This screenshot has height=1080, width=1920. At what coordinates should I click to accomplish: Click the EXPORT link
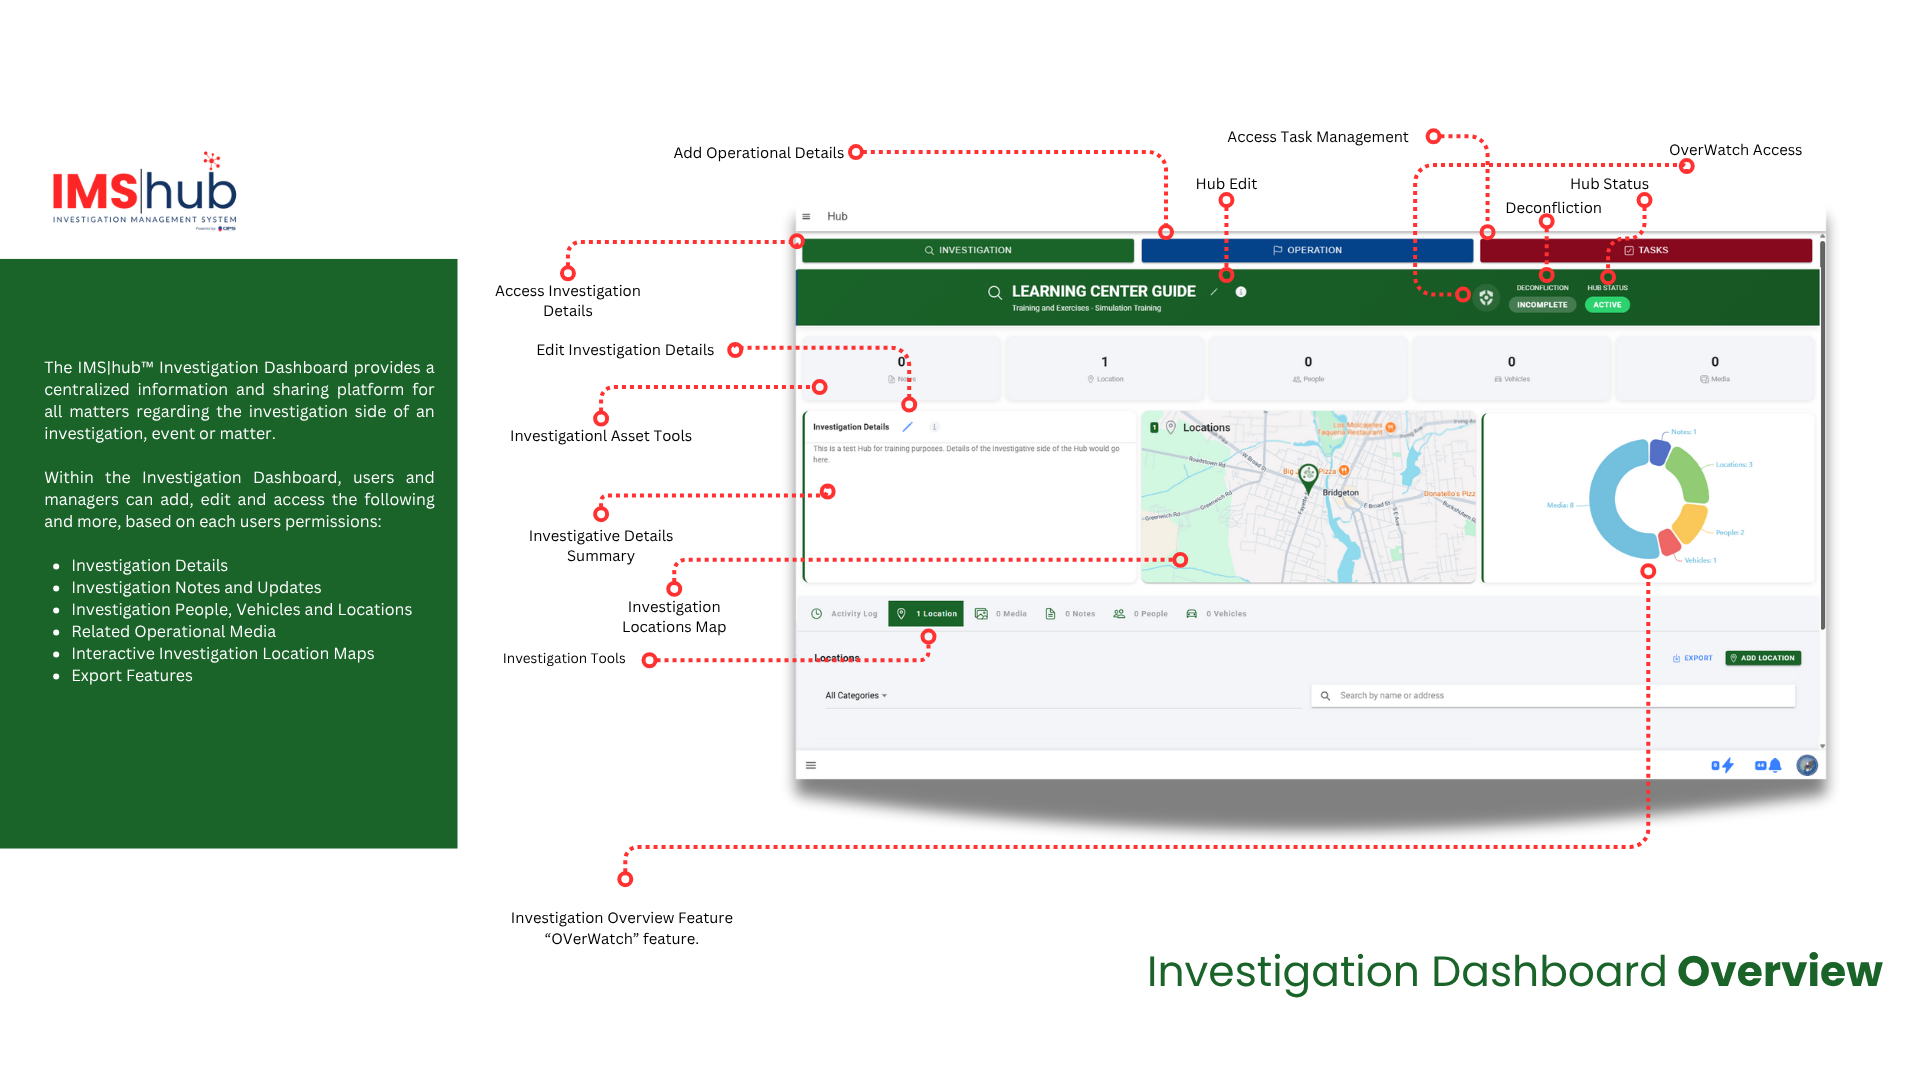pyautogui.click(x=1692, y=658)
